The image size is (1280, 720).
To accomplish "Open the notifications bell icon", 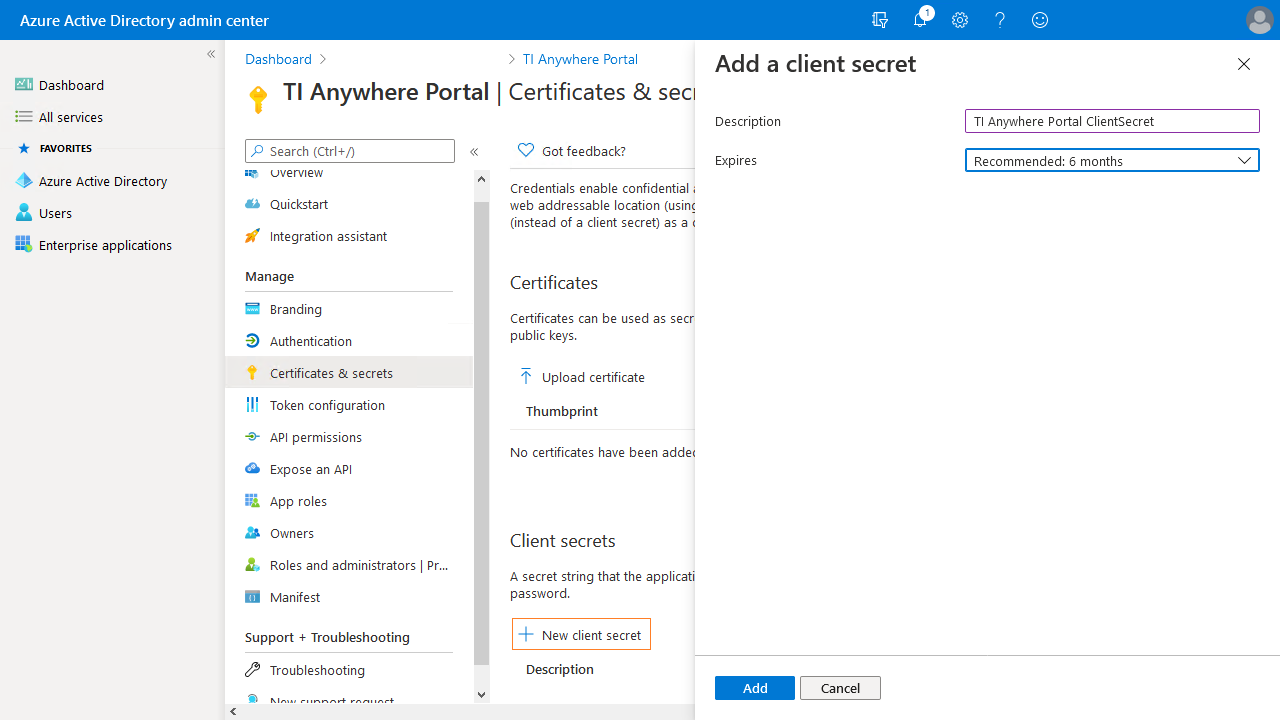I will click(920, 20).
